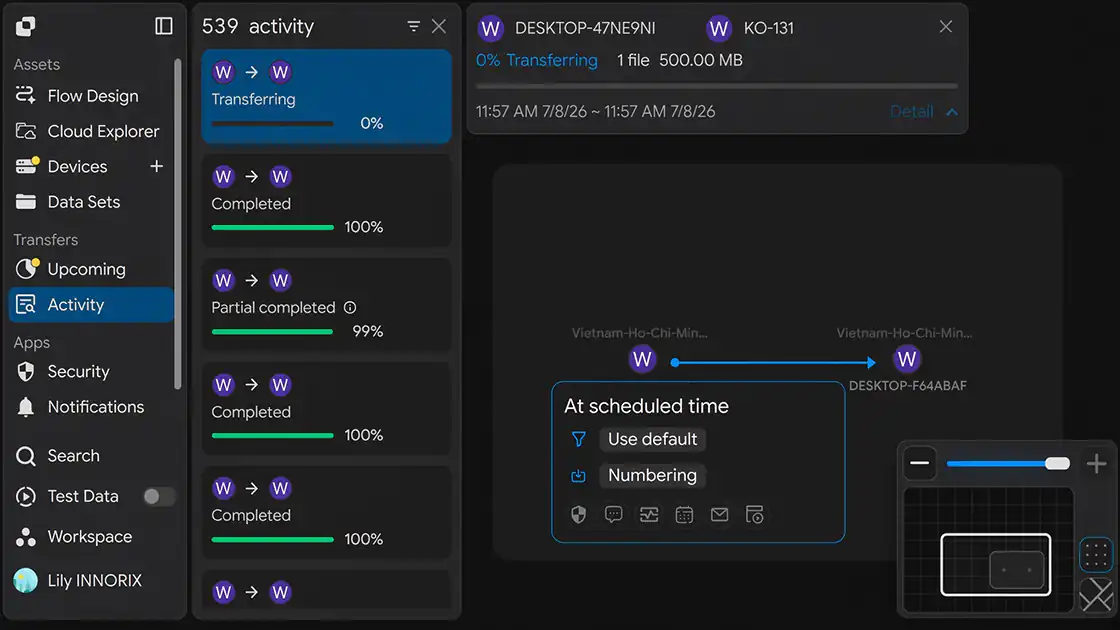Close the activity list panel

[439, 26]
